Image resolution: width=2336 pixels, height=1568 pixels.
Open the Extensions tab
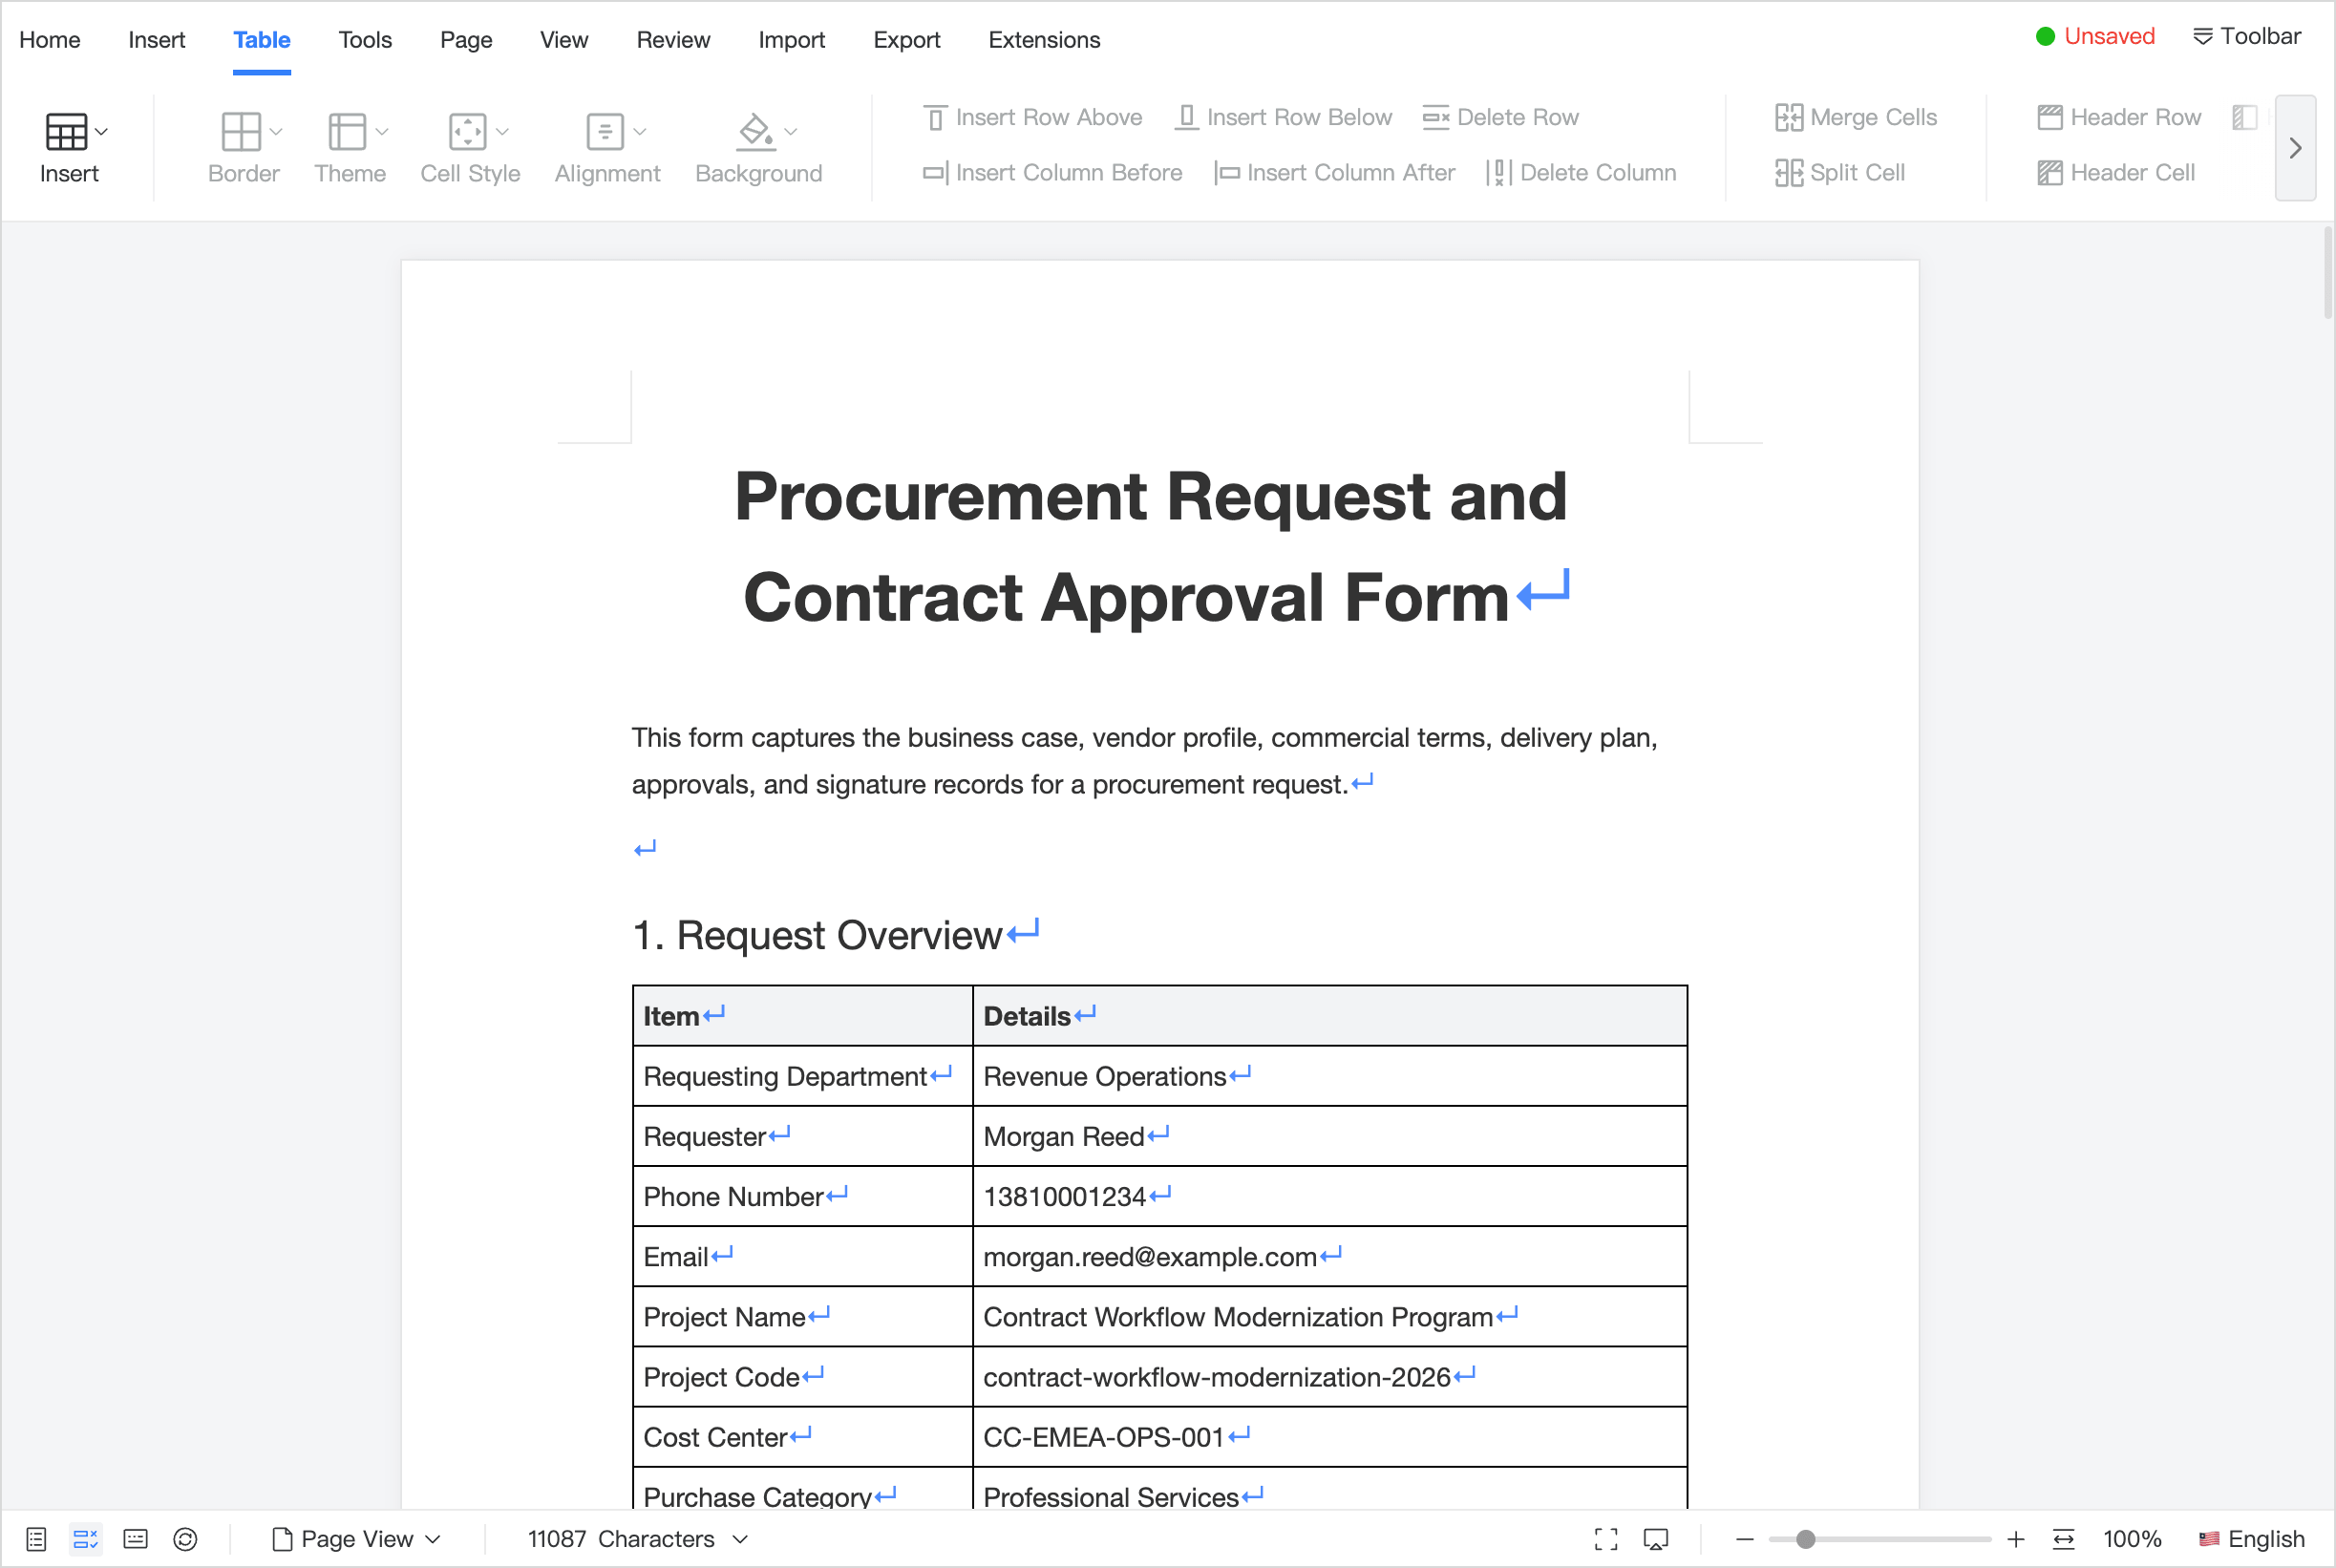tap(1044, 40)
